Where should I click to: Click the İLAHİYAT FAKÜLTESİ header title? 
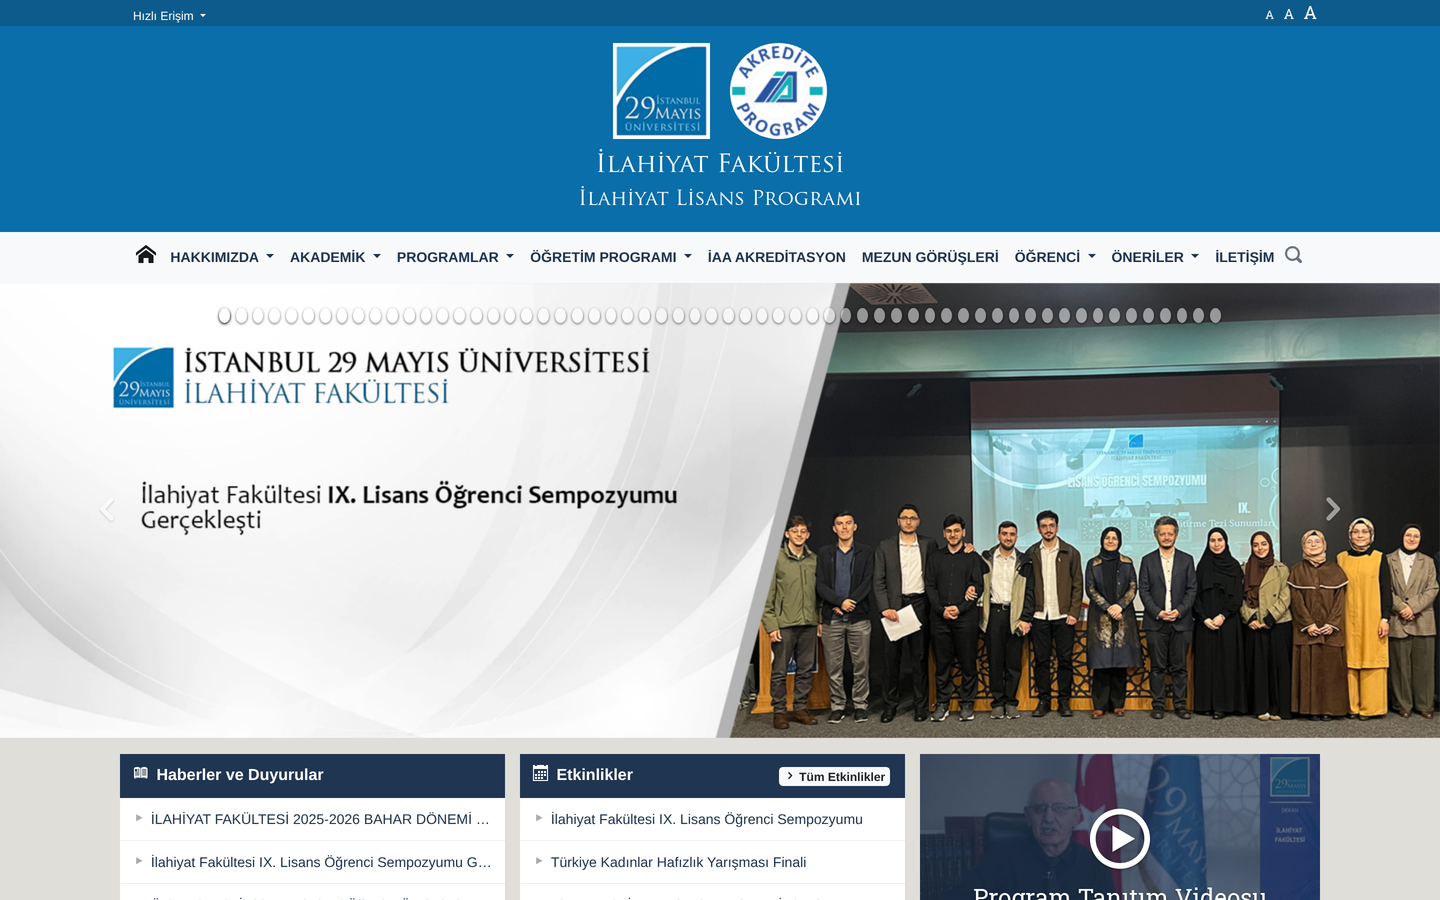[720, 163]
